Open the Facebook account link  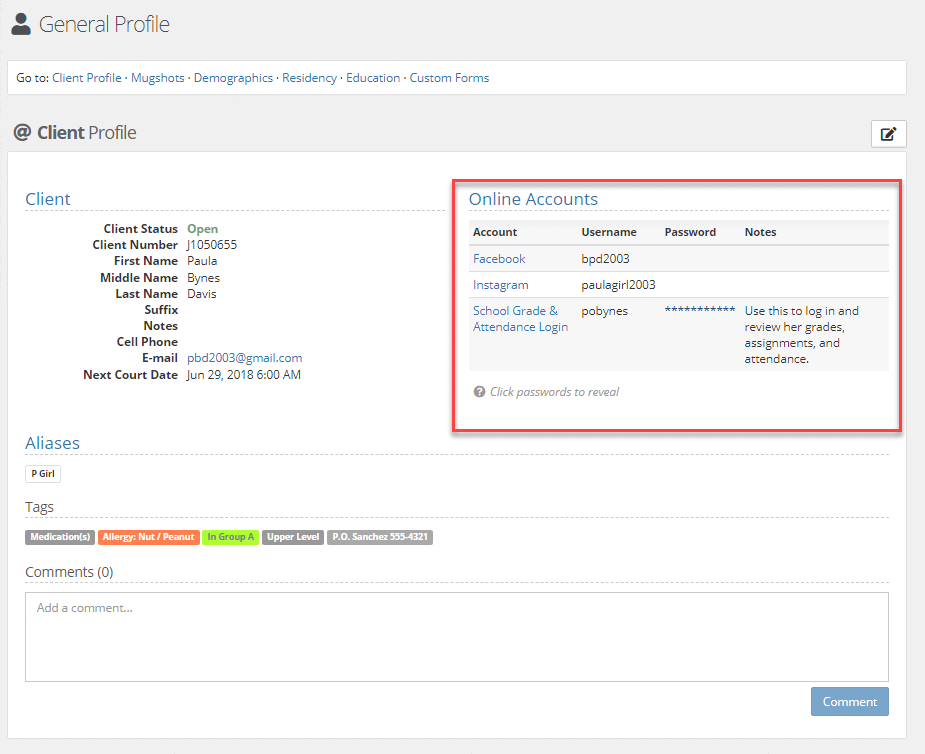click(499, 259)
